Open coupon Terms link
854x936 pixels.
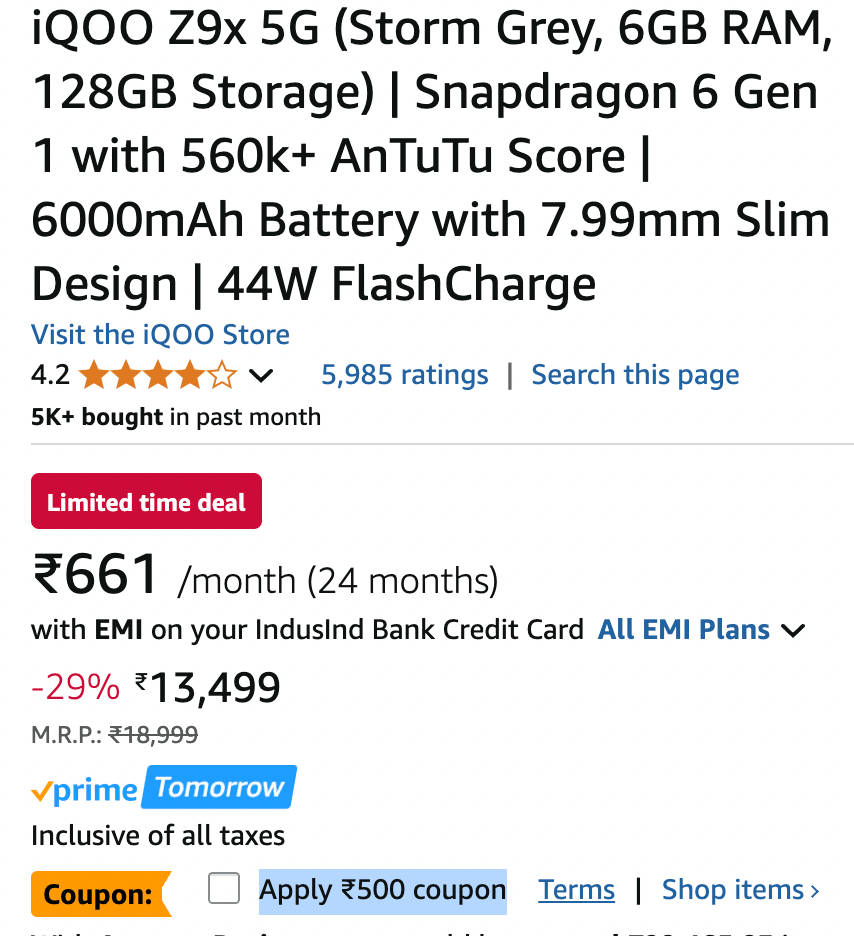(576, 890)
